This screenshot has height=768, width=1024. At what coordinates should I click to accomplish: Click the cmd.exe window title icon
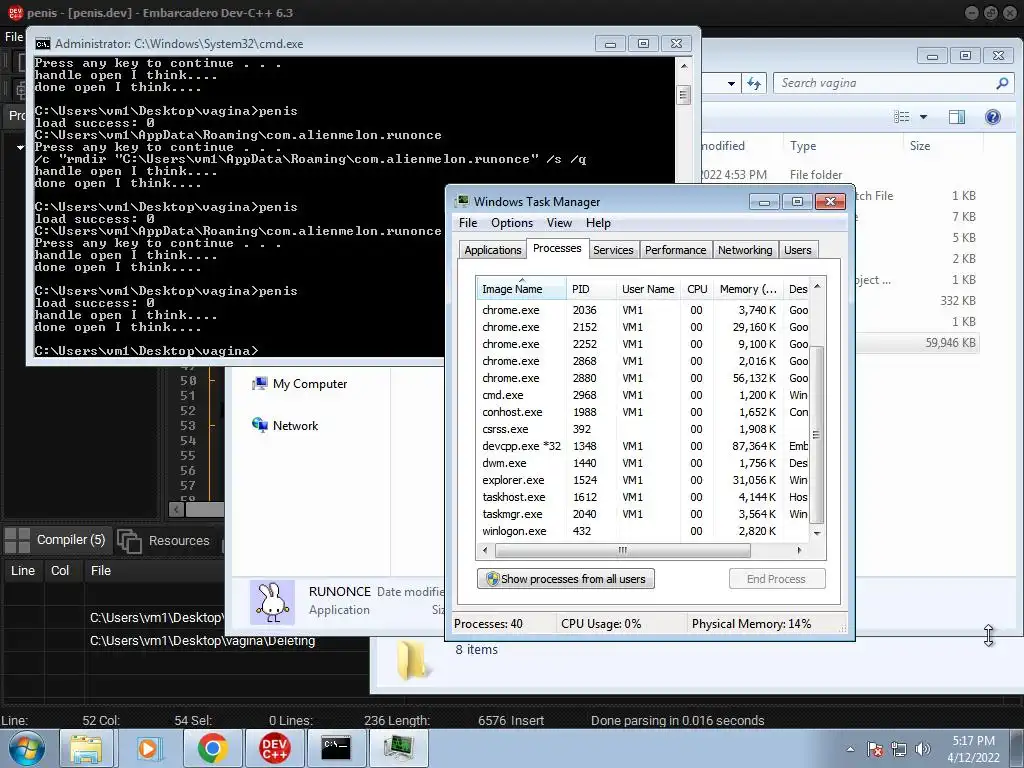coord(42,44)
